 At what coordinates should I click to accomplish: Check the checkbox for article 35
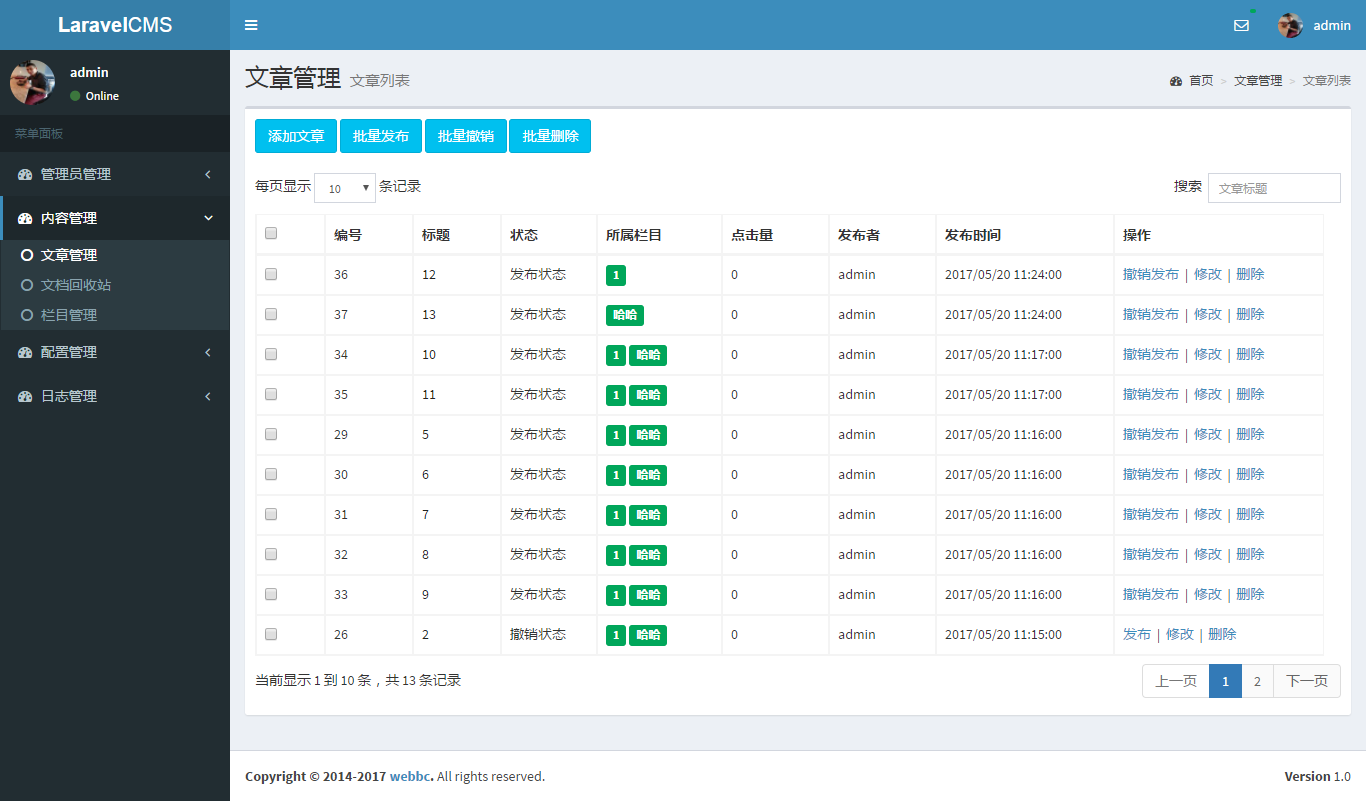(271, 394)
